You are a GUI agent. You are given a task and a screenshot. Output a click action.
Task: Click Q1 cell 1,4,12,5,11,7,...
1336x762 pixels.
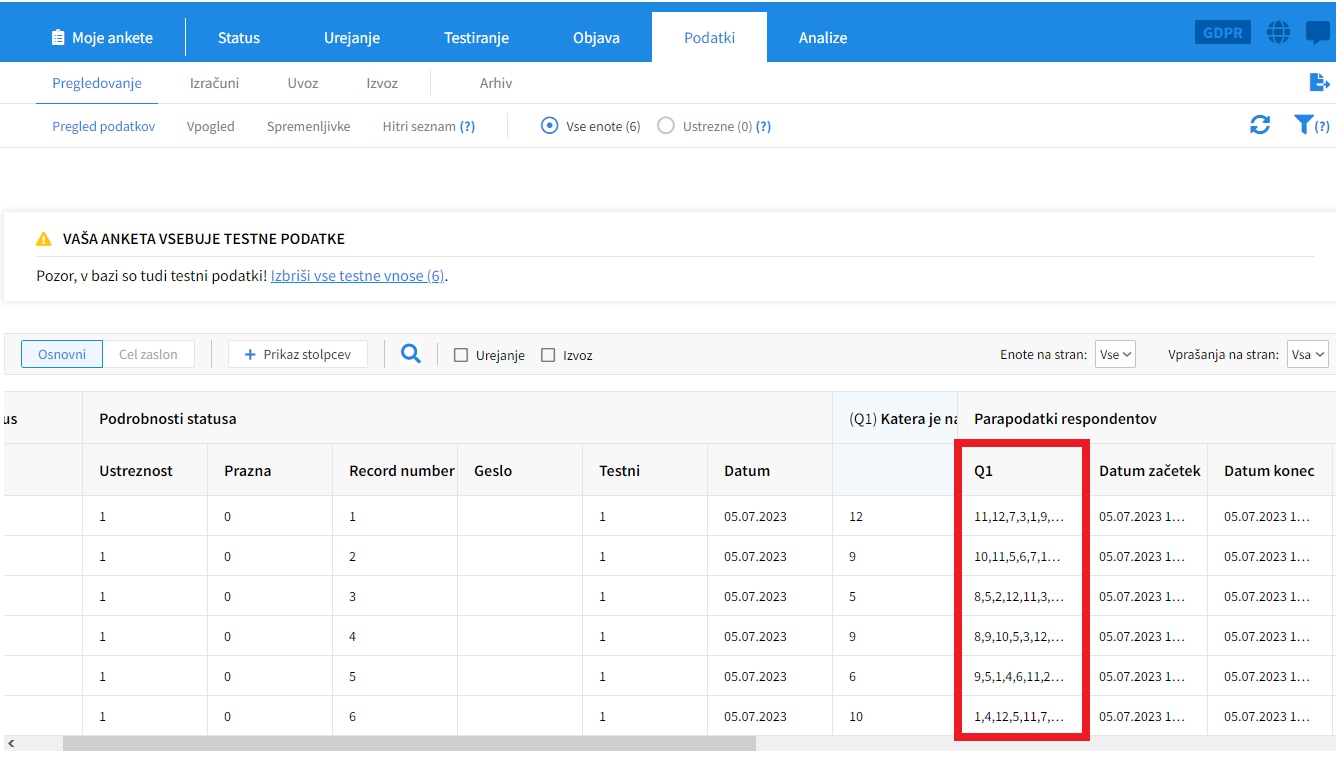tap(1020, 716)
